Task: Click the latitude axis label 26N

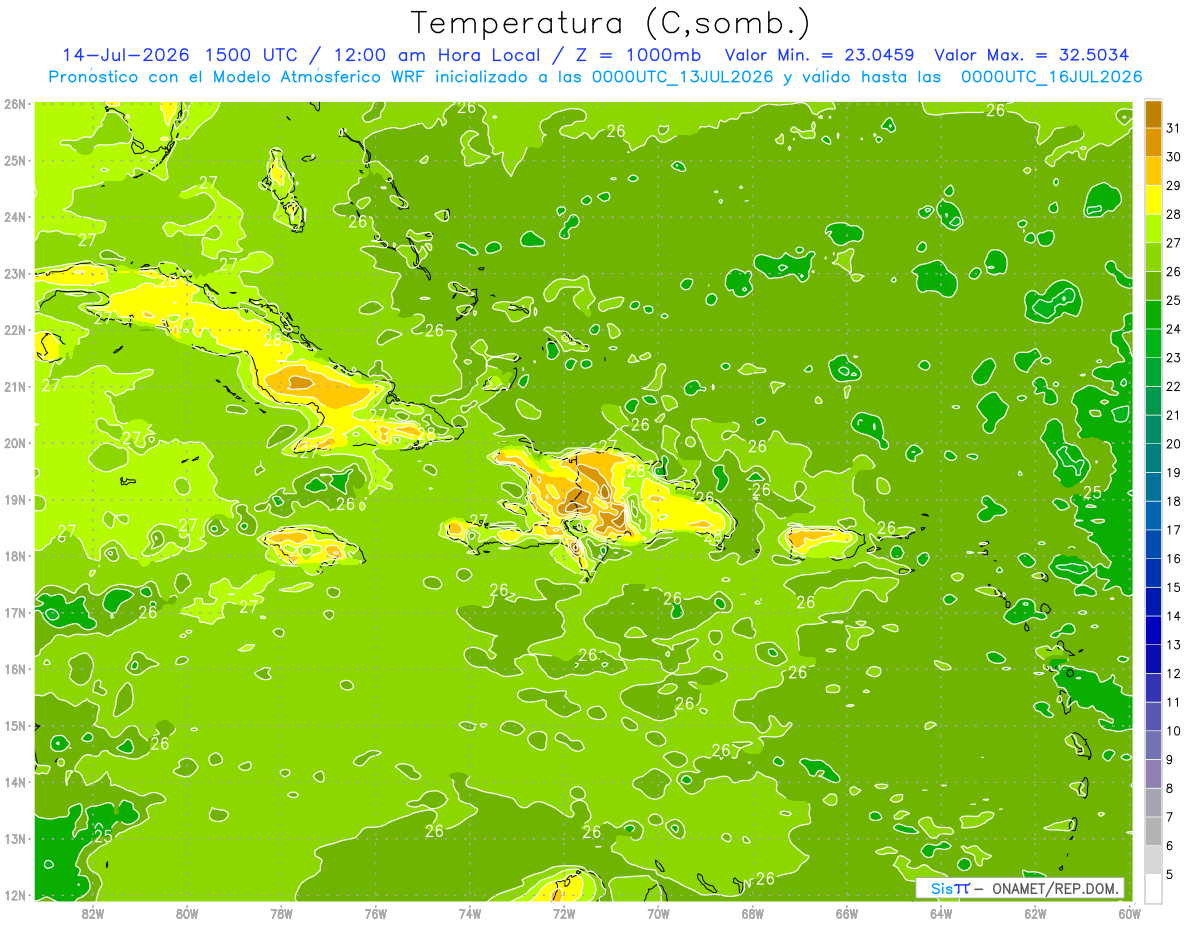Action: pos(16,104)
